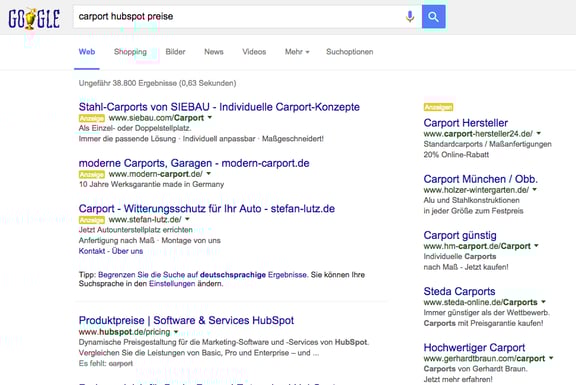Screen dimensions: 576x385
Task: Click Anzeige badge on stefan-lutz.de result
Action: [91, 220]
